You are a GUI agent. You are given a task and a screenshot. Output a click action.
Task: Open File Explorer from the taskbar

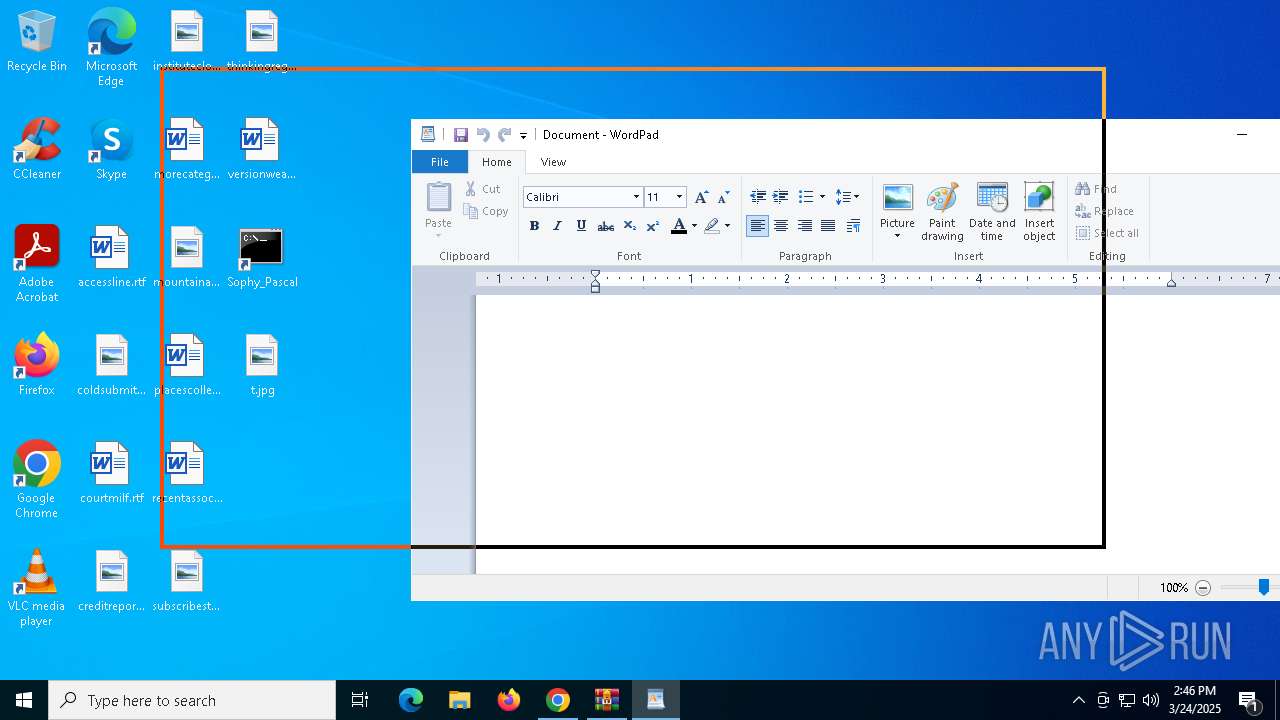[459, 700]
